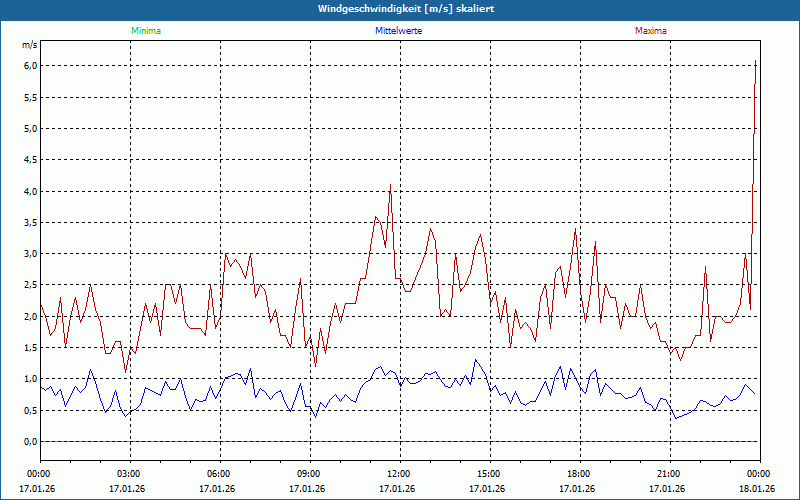Select the 6,0 y-axis tick label
Screen dimensions: 800x500
[30, 66]
